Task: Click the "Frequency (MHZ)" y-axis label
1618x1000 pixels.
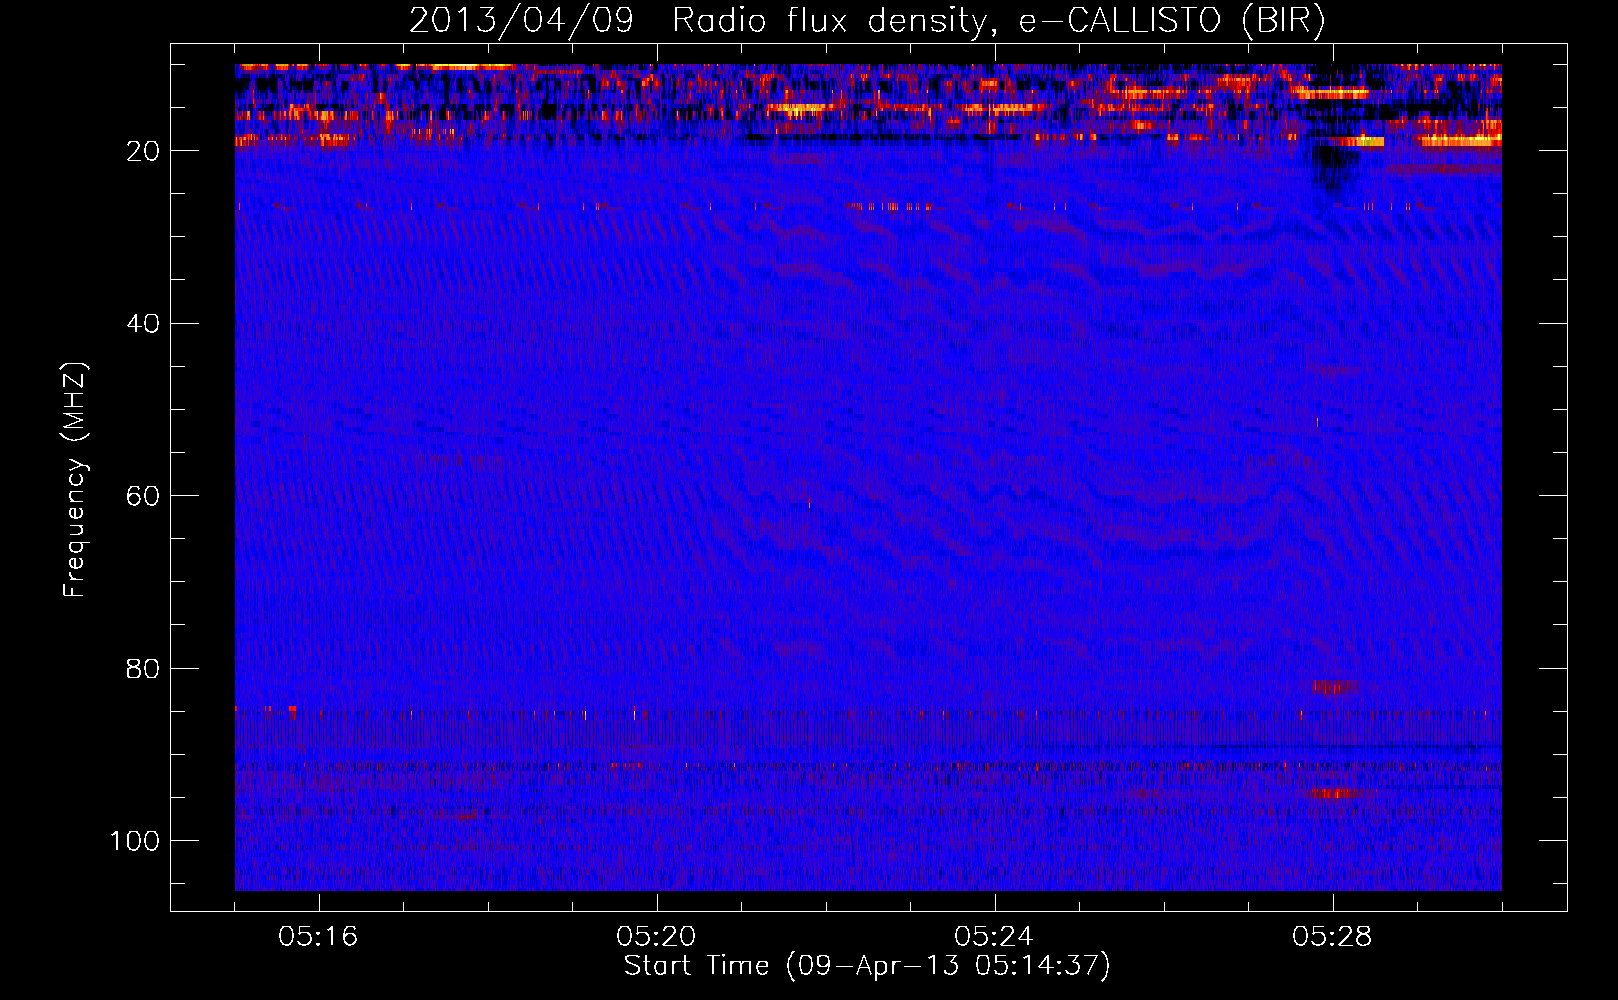Action: pos(75,480)
